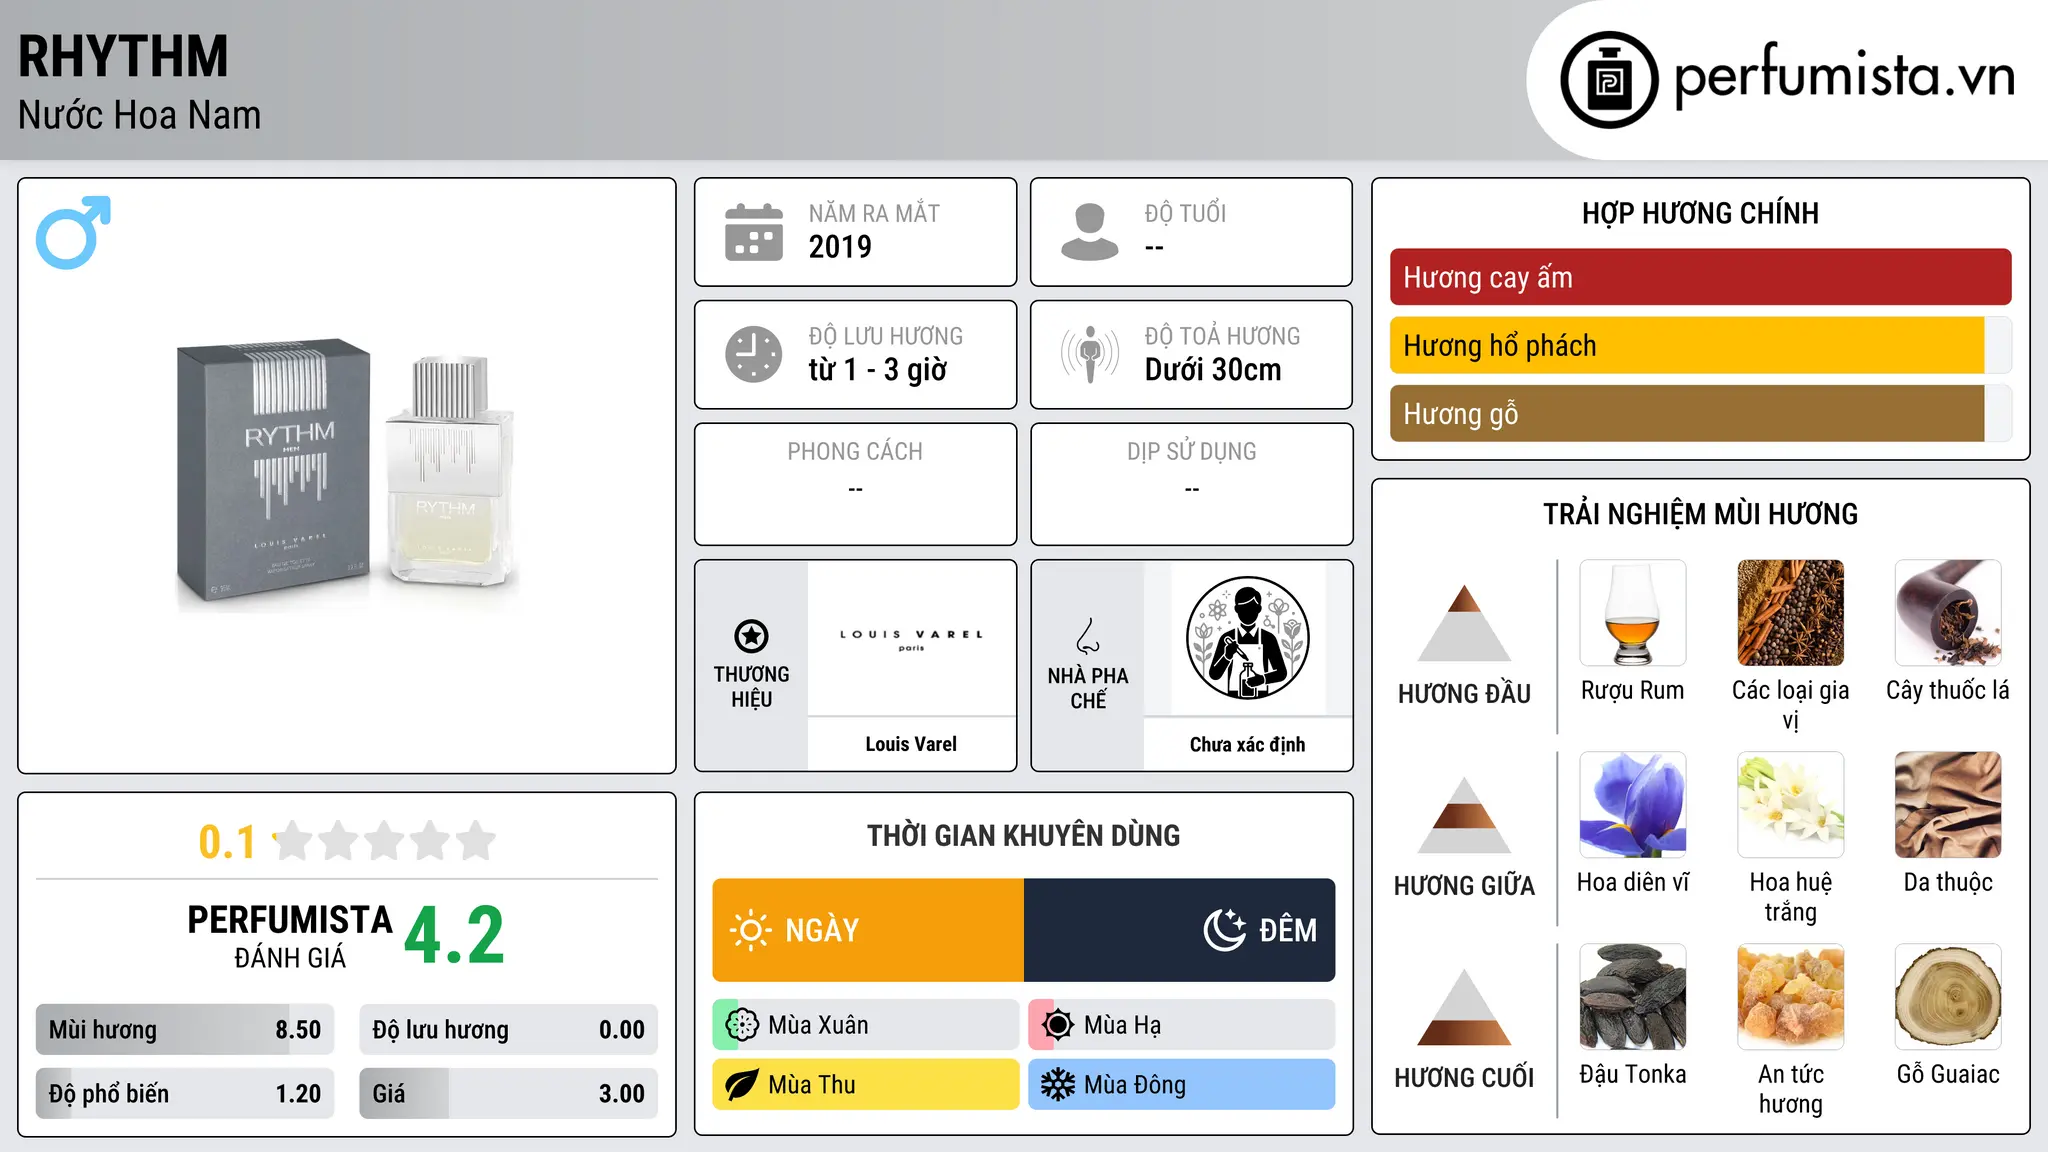Click the Cây thuốc lá note image
Viewport: 2048px width, 1152px height.
1948,613
